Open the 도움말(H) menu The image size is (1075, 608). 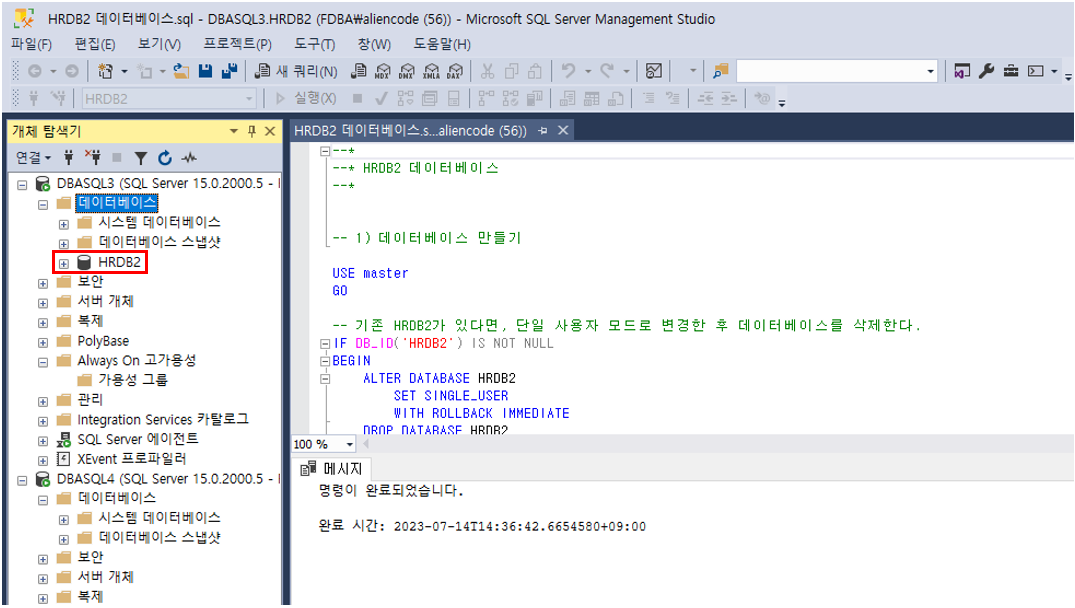pyautogui.click(x=442, y=44)
